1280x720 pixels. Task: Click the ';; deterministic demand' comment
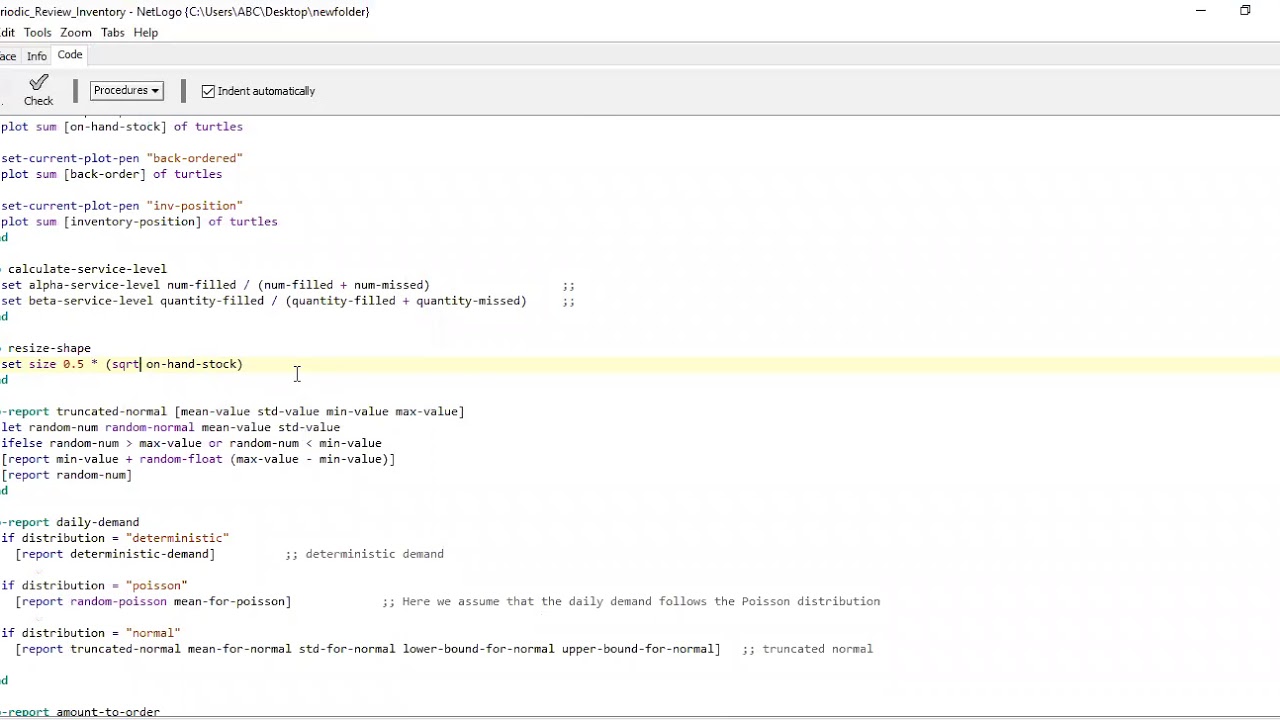pos(364,554)
